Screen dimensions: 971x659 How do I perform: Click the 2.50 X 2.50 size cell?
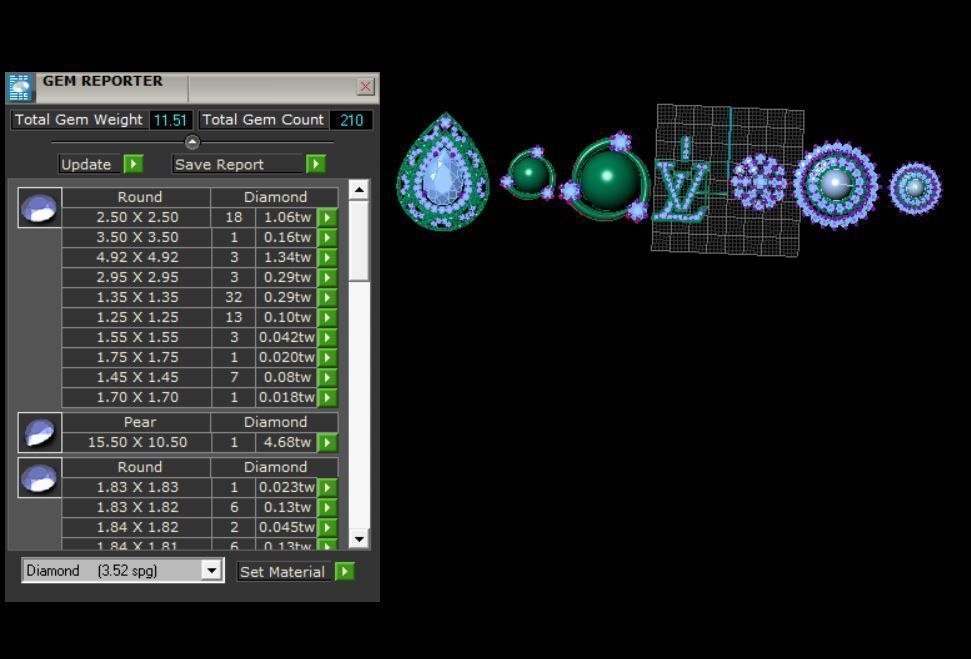(x=137, y=217)
